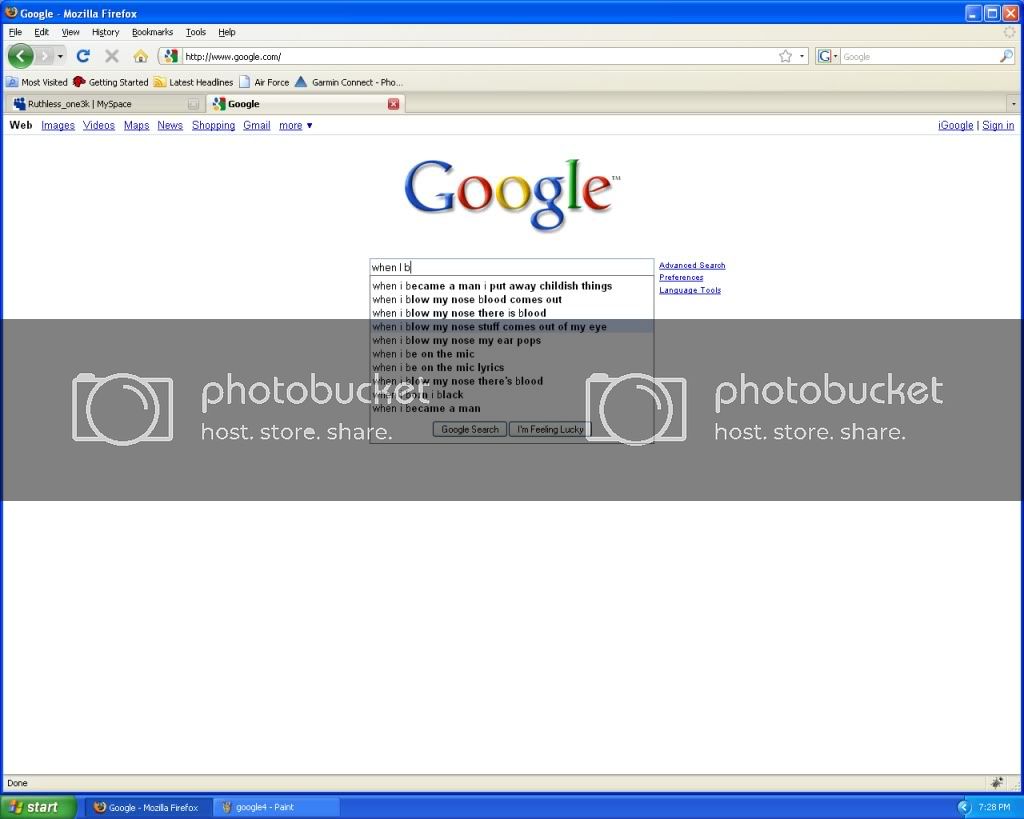This screenshot has width=1024, height=819.
Task: Click the Language Tools link
Action: coord(690,290)
